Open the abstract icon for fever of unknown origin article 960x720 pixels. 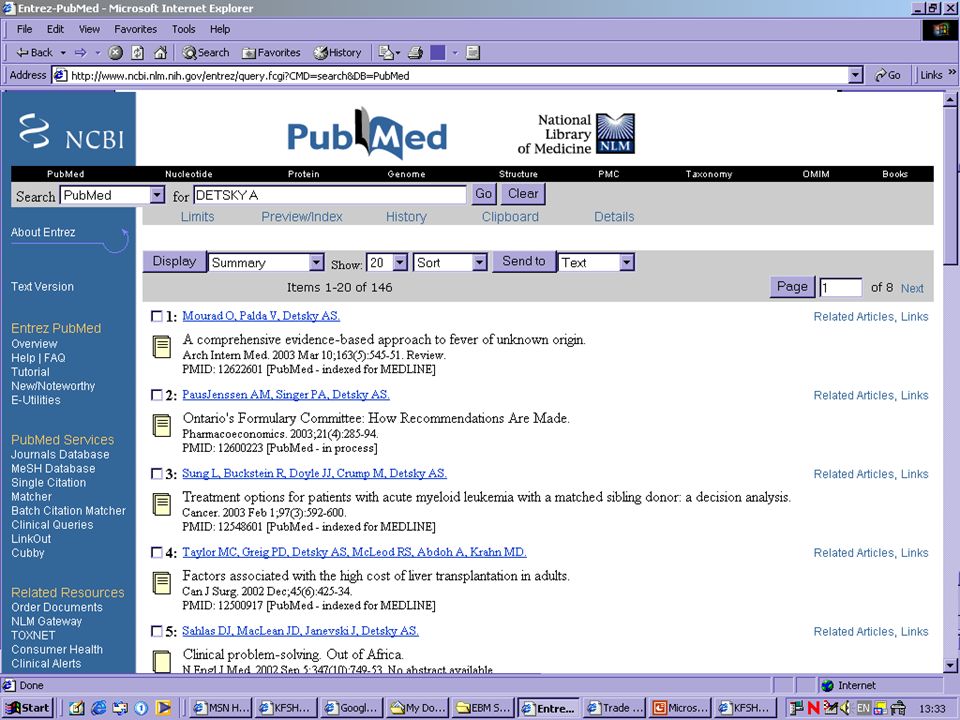(x=162, y=347)
